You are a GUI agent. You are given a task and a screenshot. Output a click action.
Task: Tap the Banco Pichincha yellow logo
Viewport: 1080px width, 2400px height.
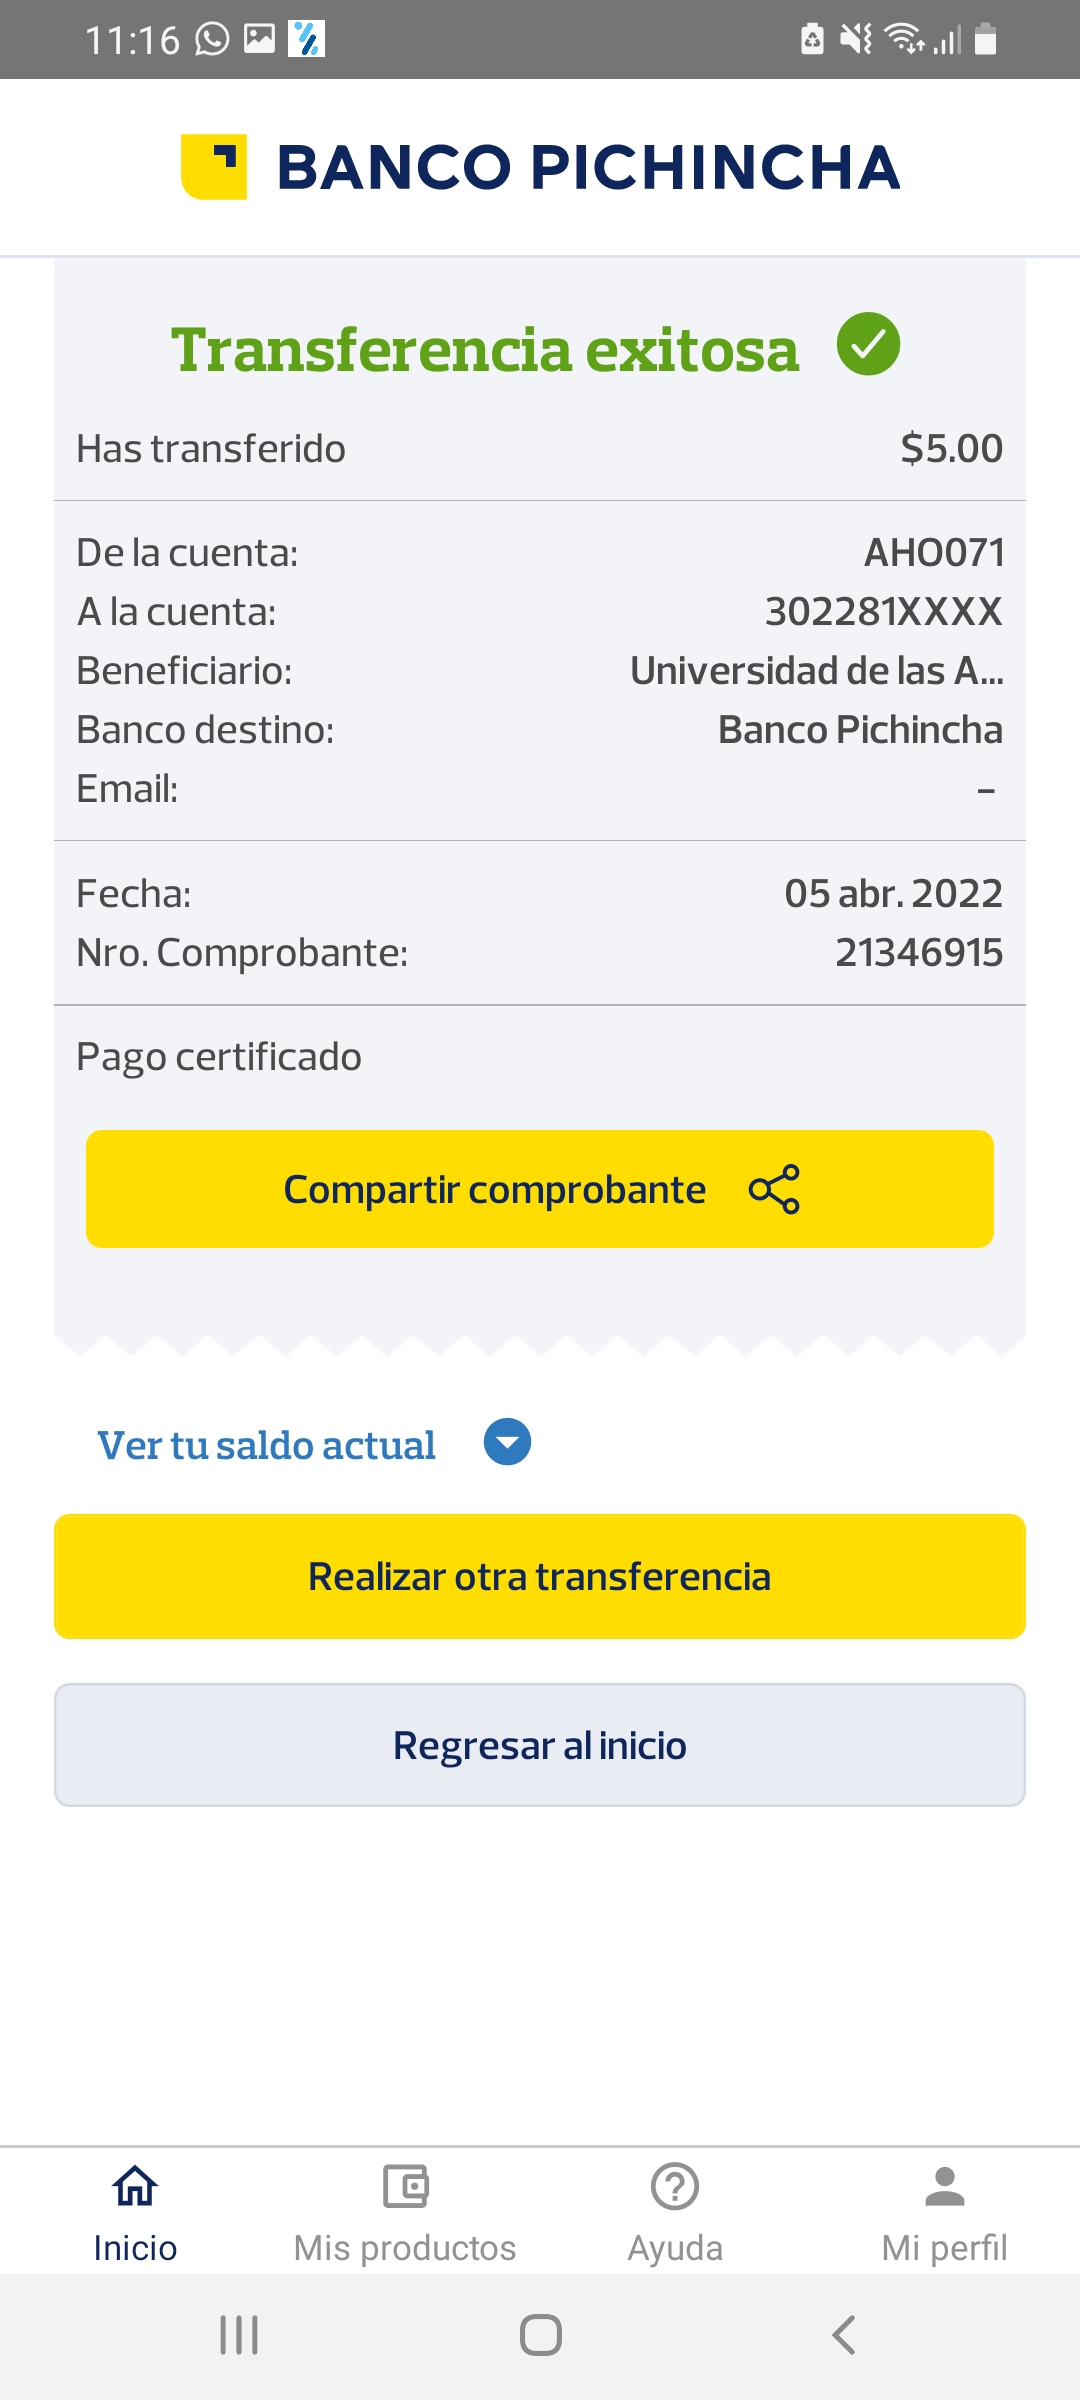tap(214, 166)
